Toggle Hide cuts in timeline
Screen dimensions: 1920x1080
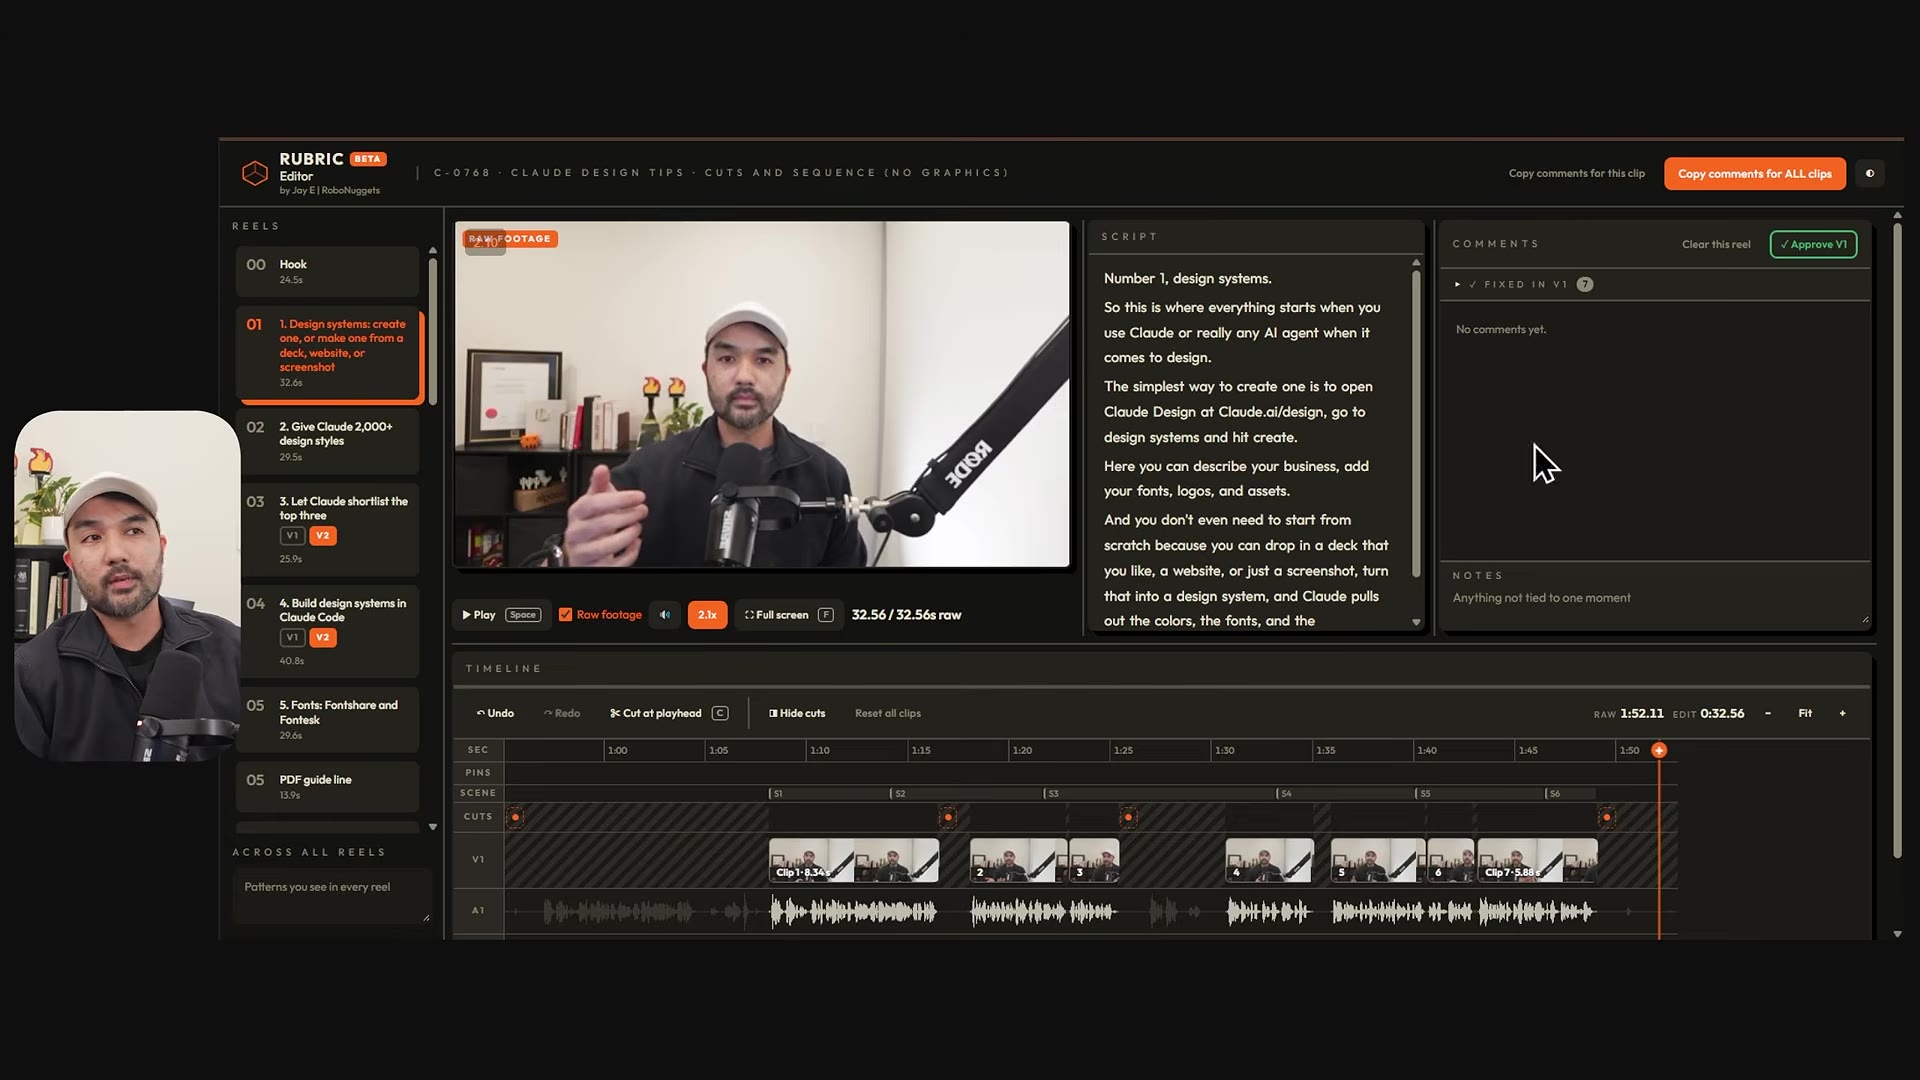797,713
